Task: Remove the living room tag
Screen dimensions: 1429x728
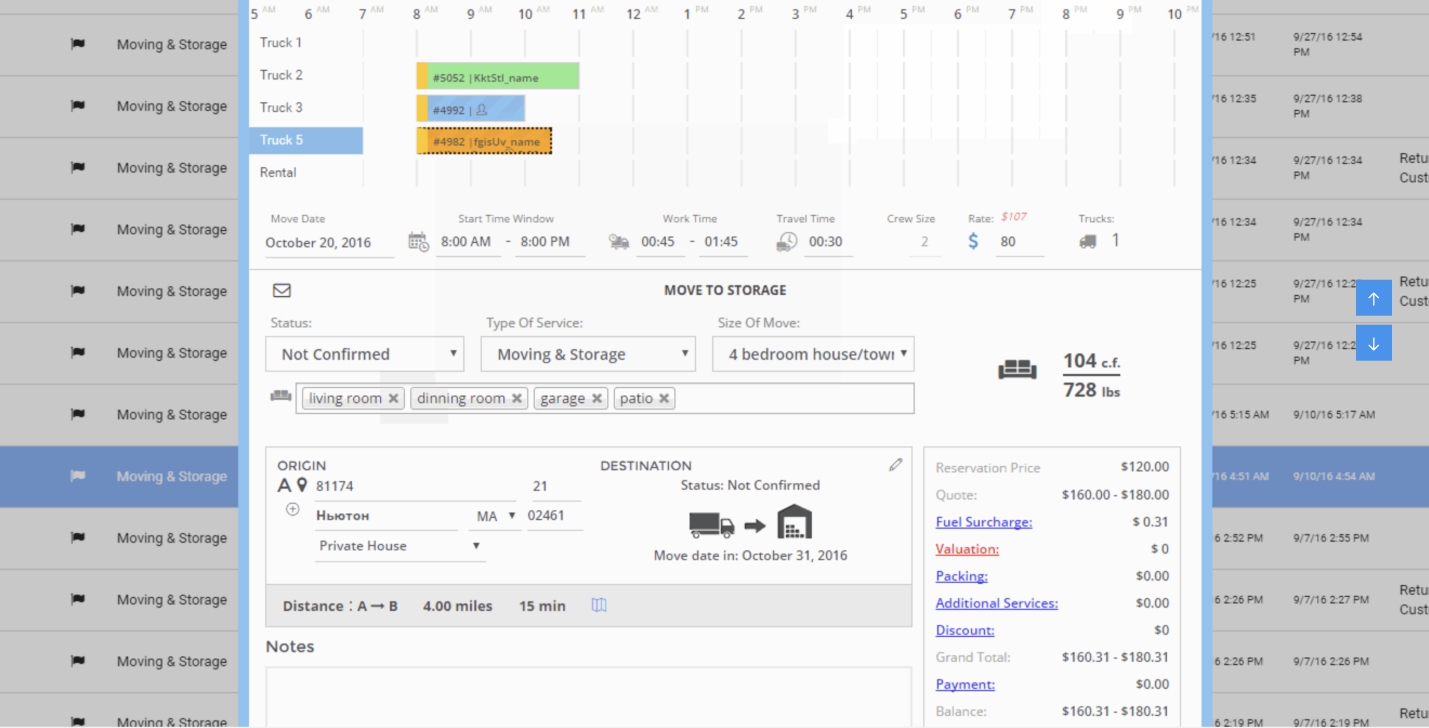Action: tap(394, 398)
